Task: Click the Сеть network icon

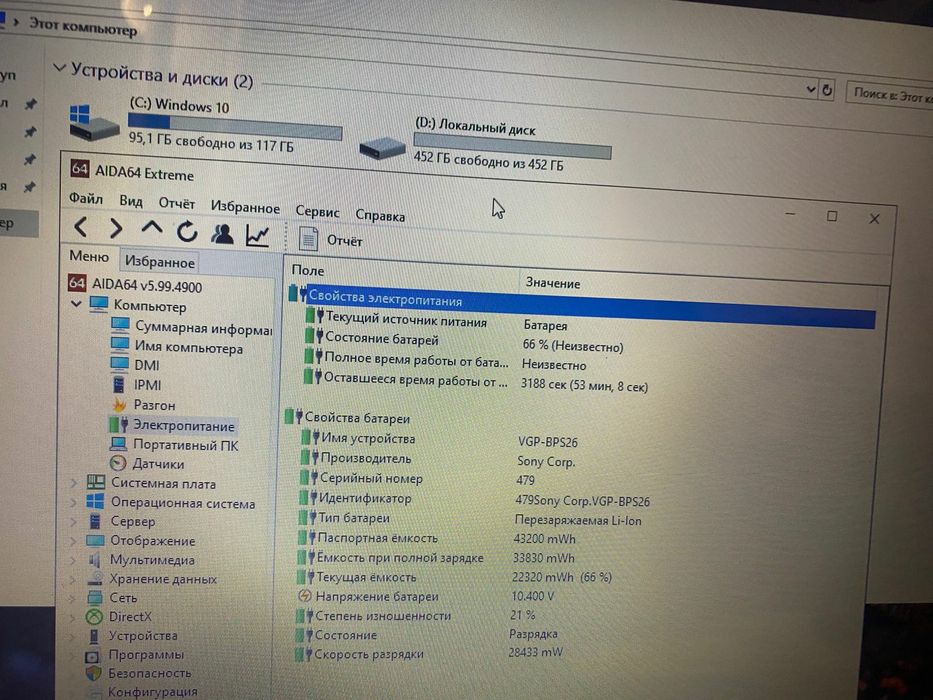Action: point(94,597)
